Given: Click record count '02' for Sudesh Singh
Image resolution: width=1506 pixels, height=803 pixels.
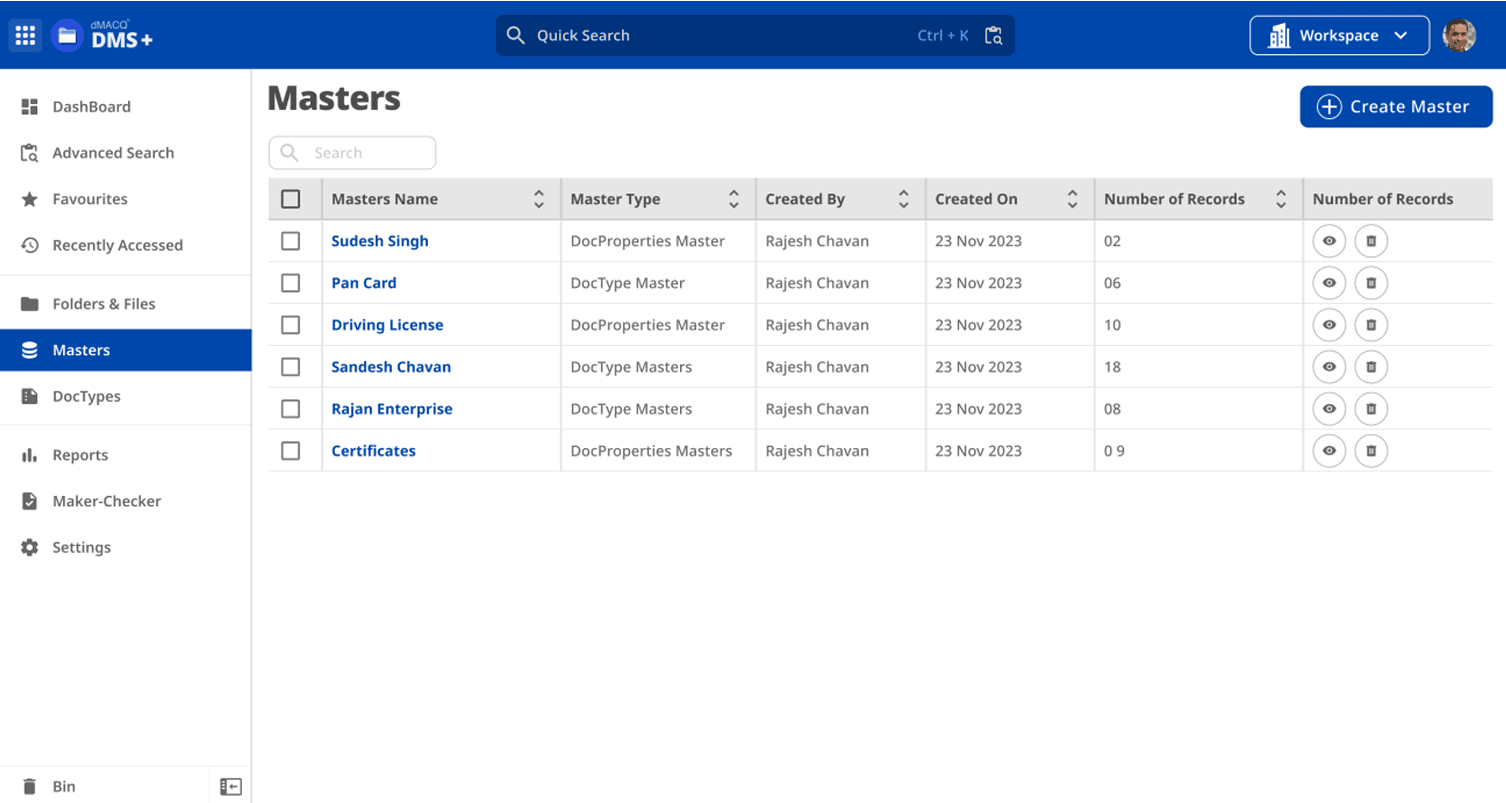Looking at the screenshot, I should (x=1113, y=241).
